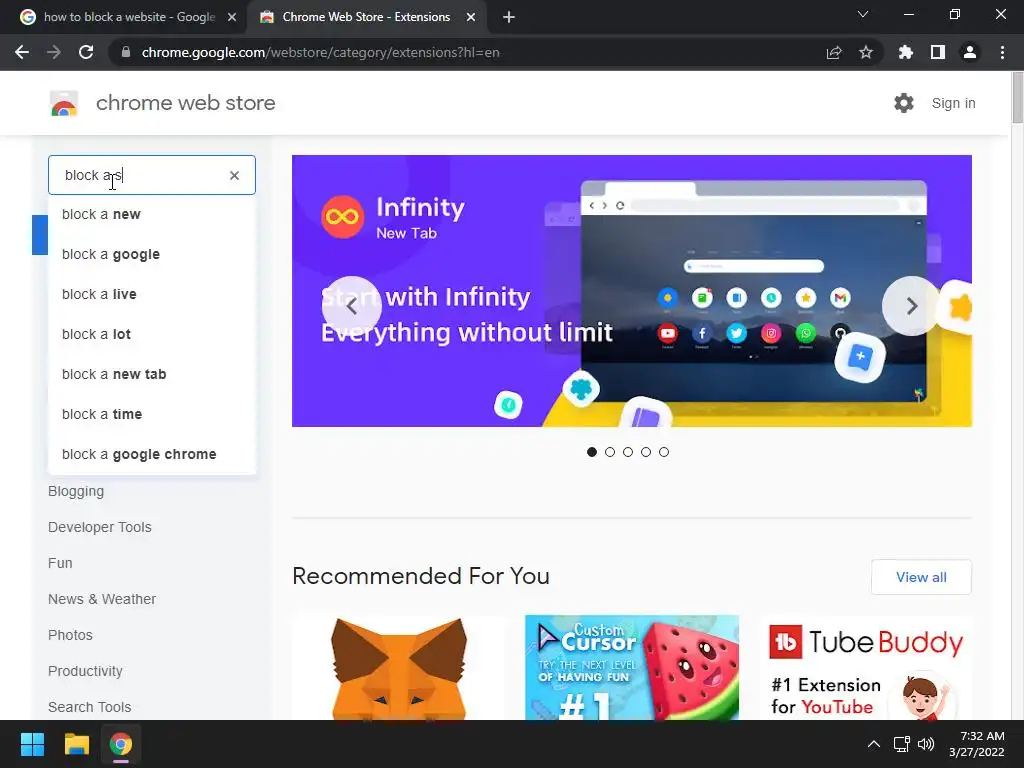Choose suggestion 'block a lot'
Screen dimensions: 1024x768
tap(152, 334)
